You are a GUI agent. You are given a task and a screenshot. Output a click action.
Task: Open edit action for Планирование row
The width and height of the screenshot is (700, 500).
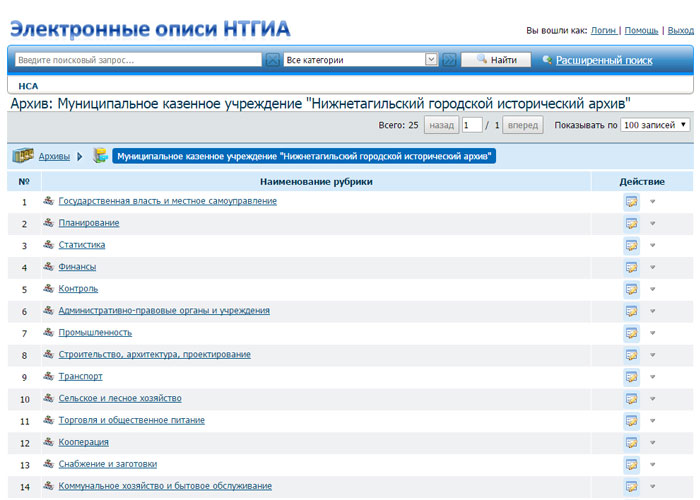tap(631, 224)
